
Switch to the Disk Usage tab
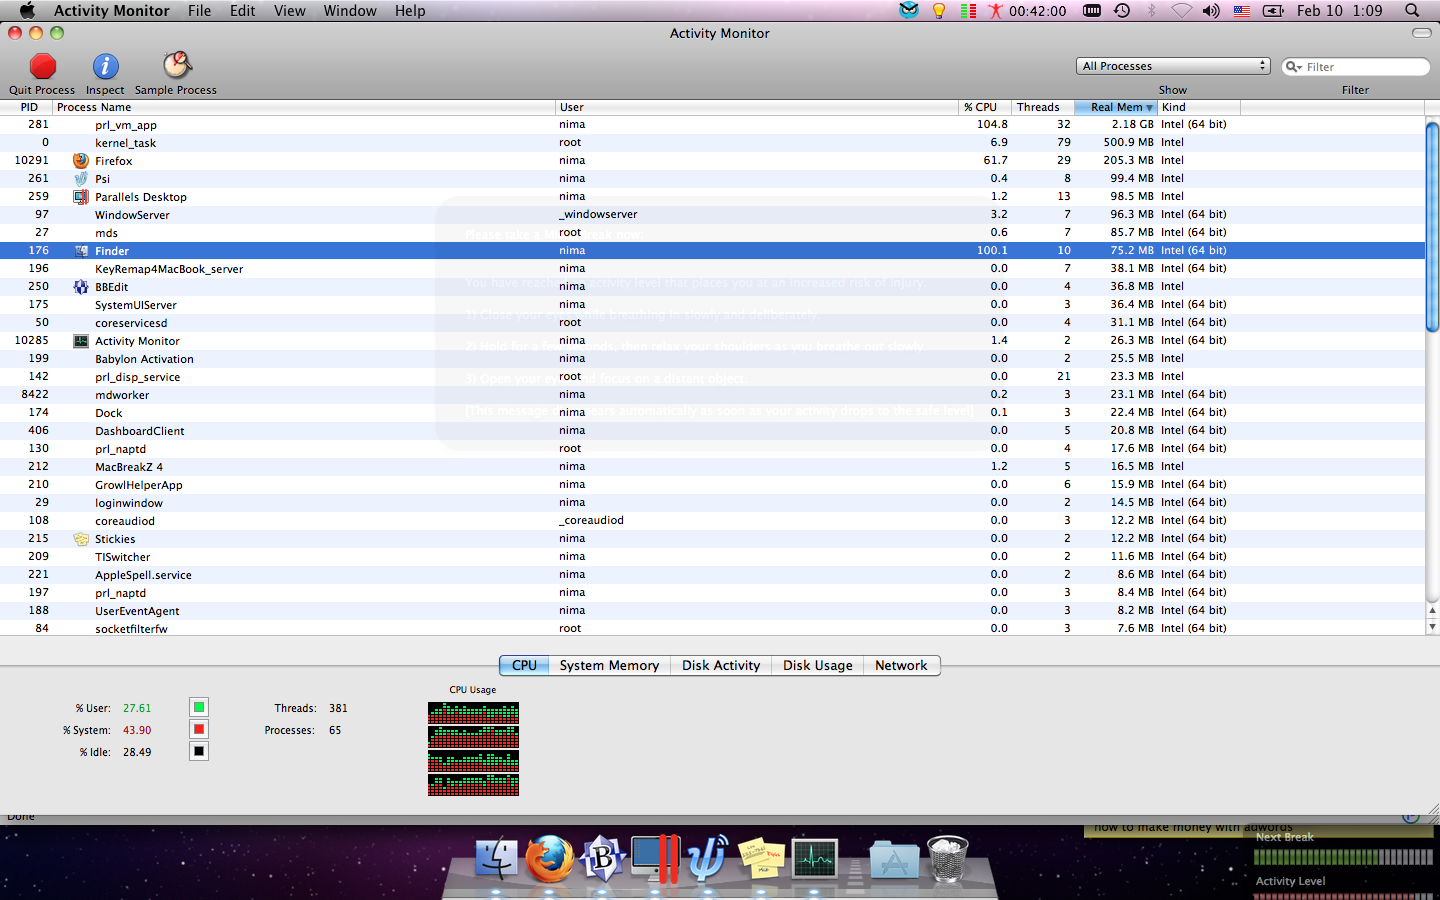click(x=818, y=666)
